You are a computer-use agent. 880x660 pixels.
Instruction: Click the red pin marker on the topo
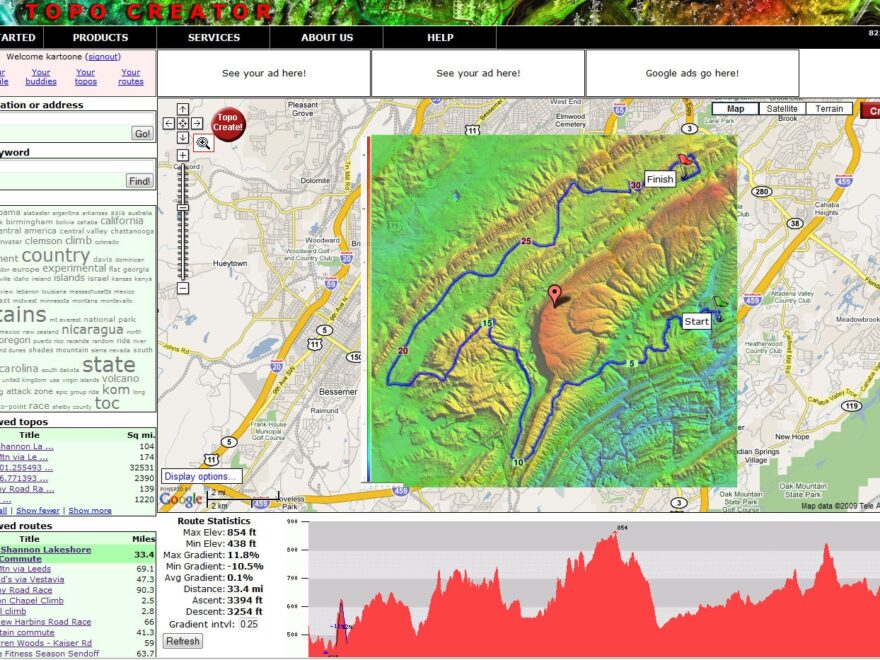[x=555, y=295]
